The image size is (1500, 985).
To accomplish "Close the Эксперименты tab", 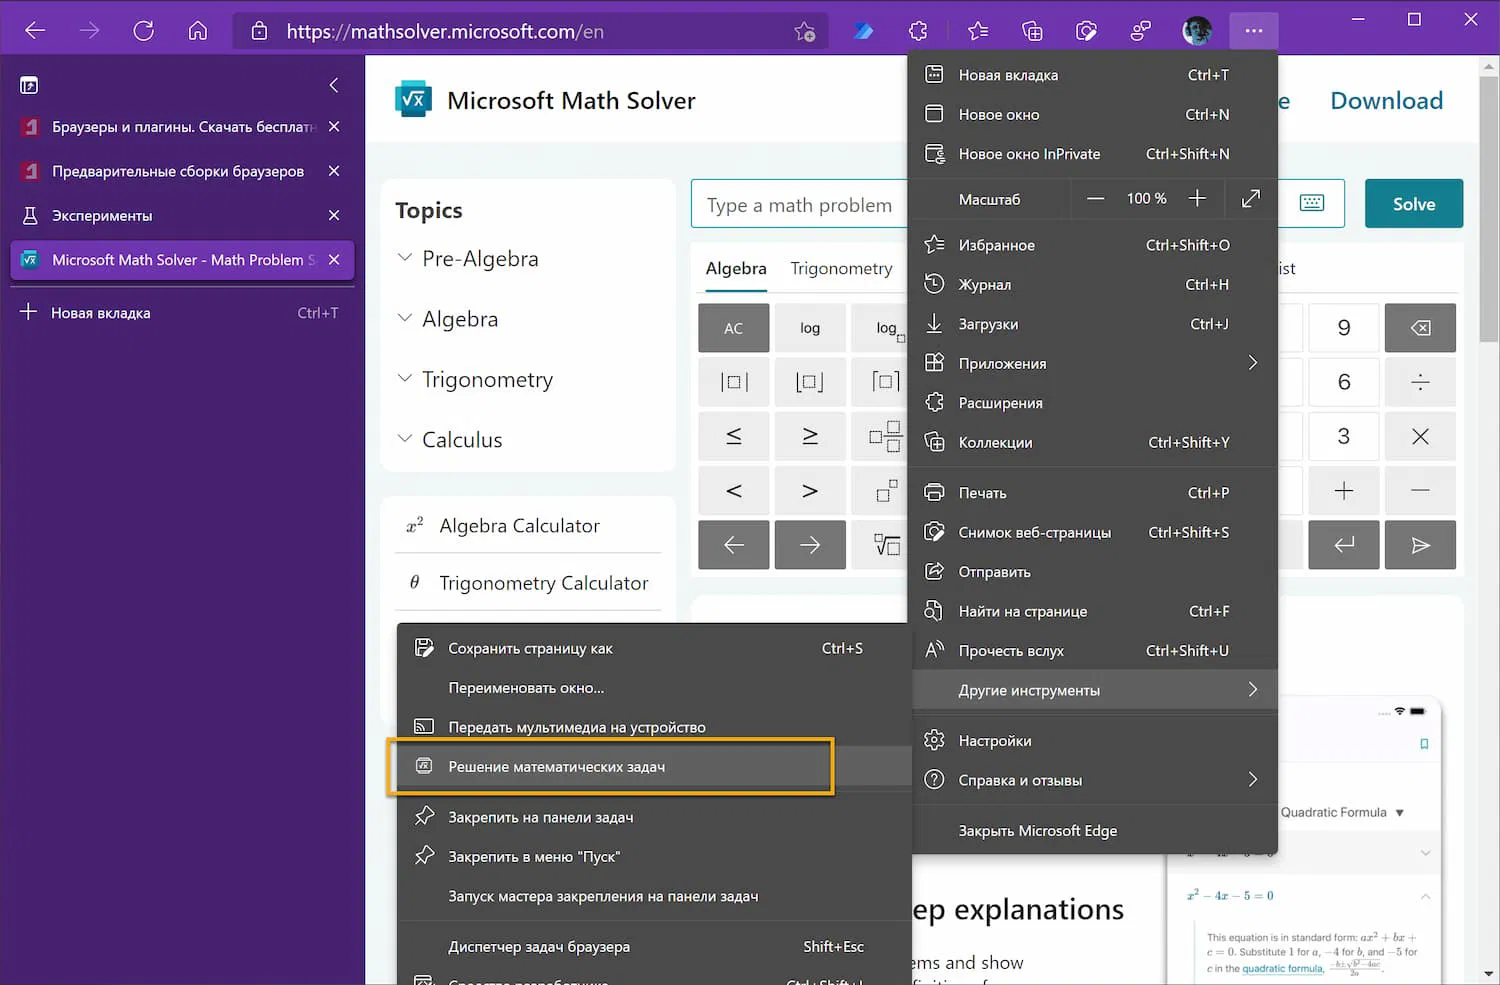I will tap(334, 215).
